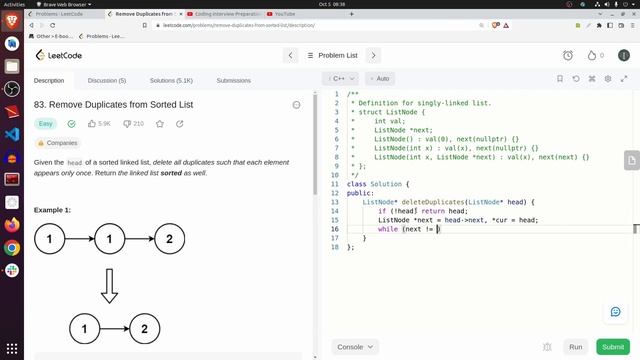640x360 pixels.
Task: Bookmark code with editor bookmark icon
Action: tap(560, 78)
